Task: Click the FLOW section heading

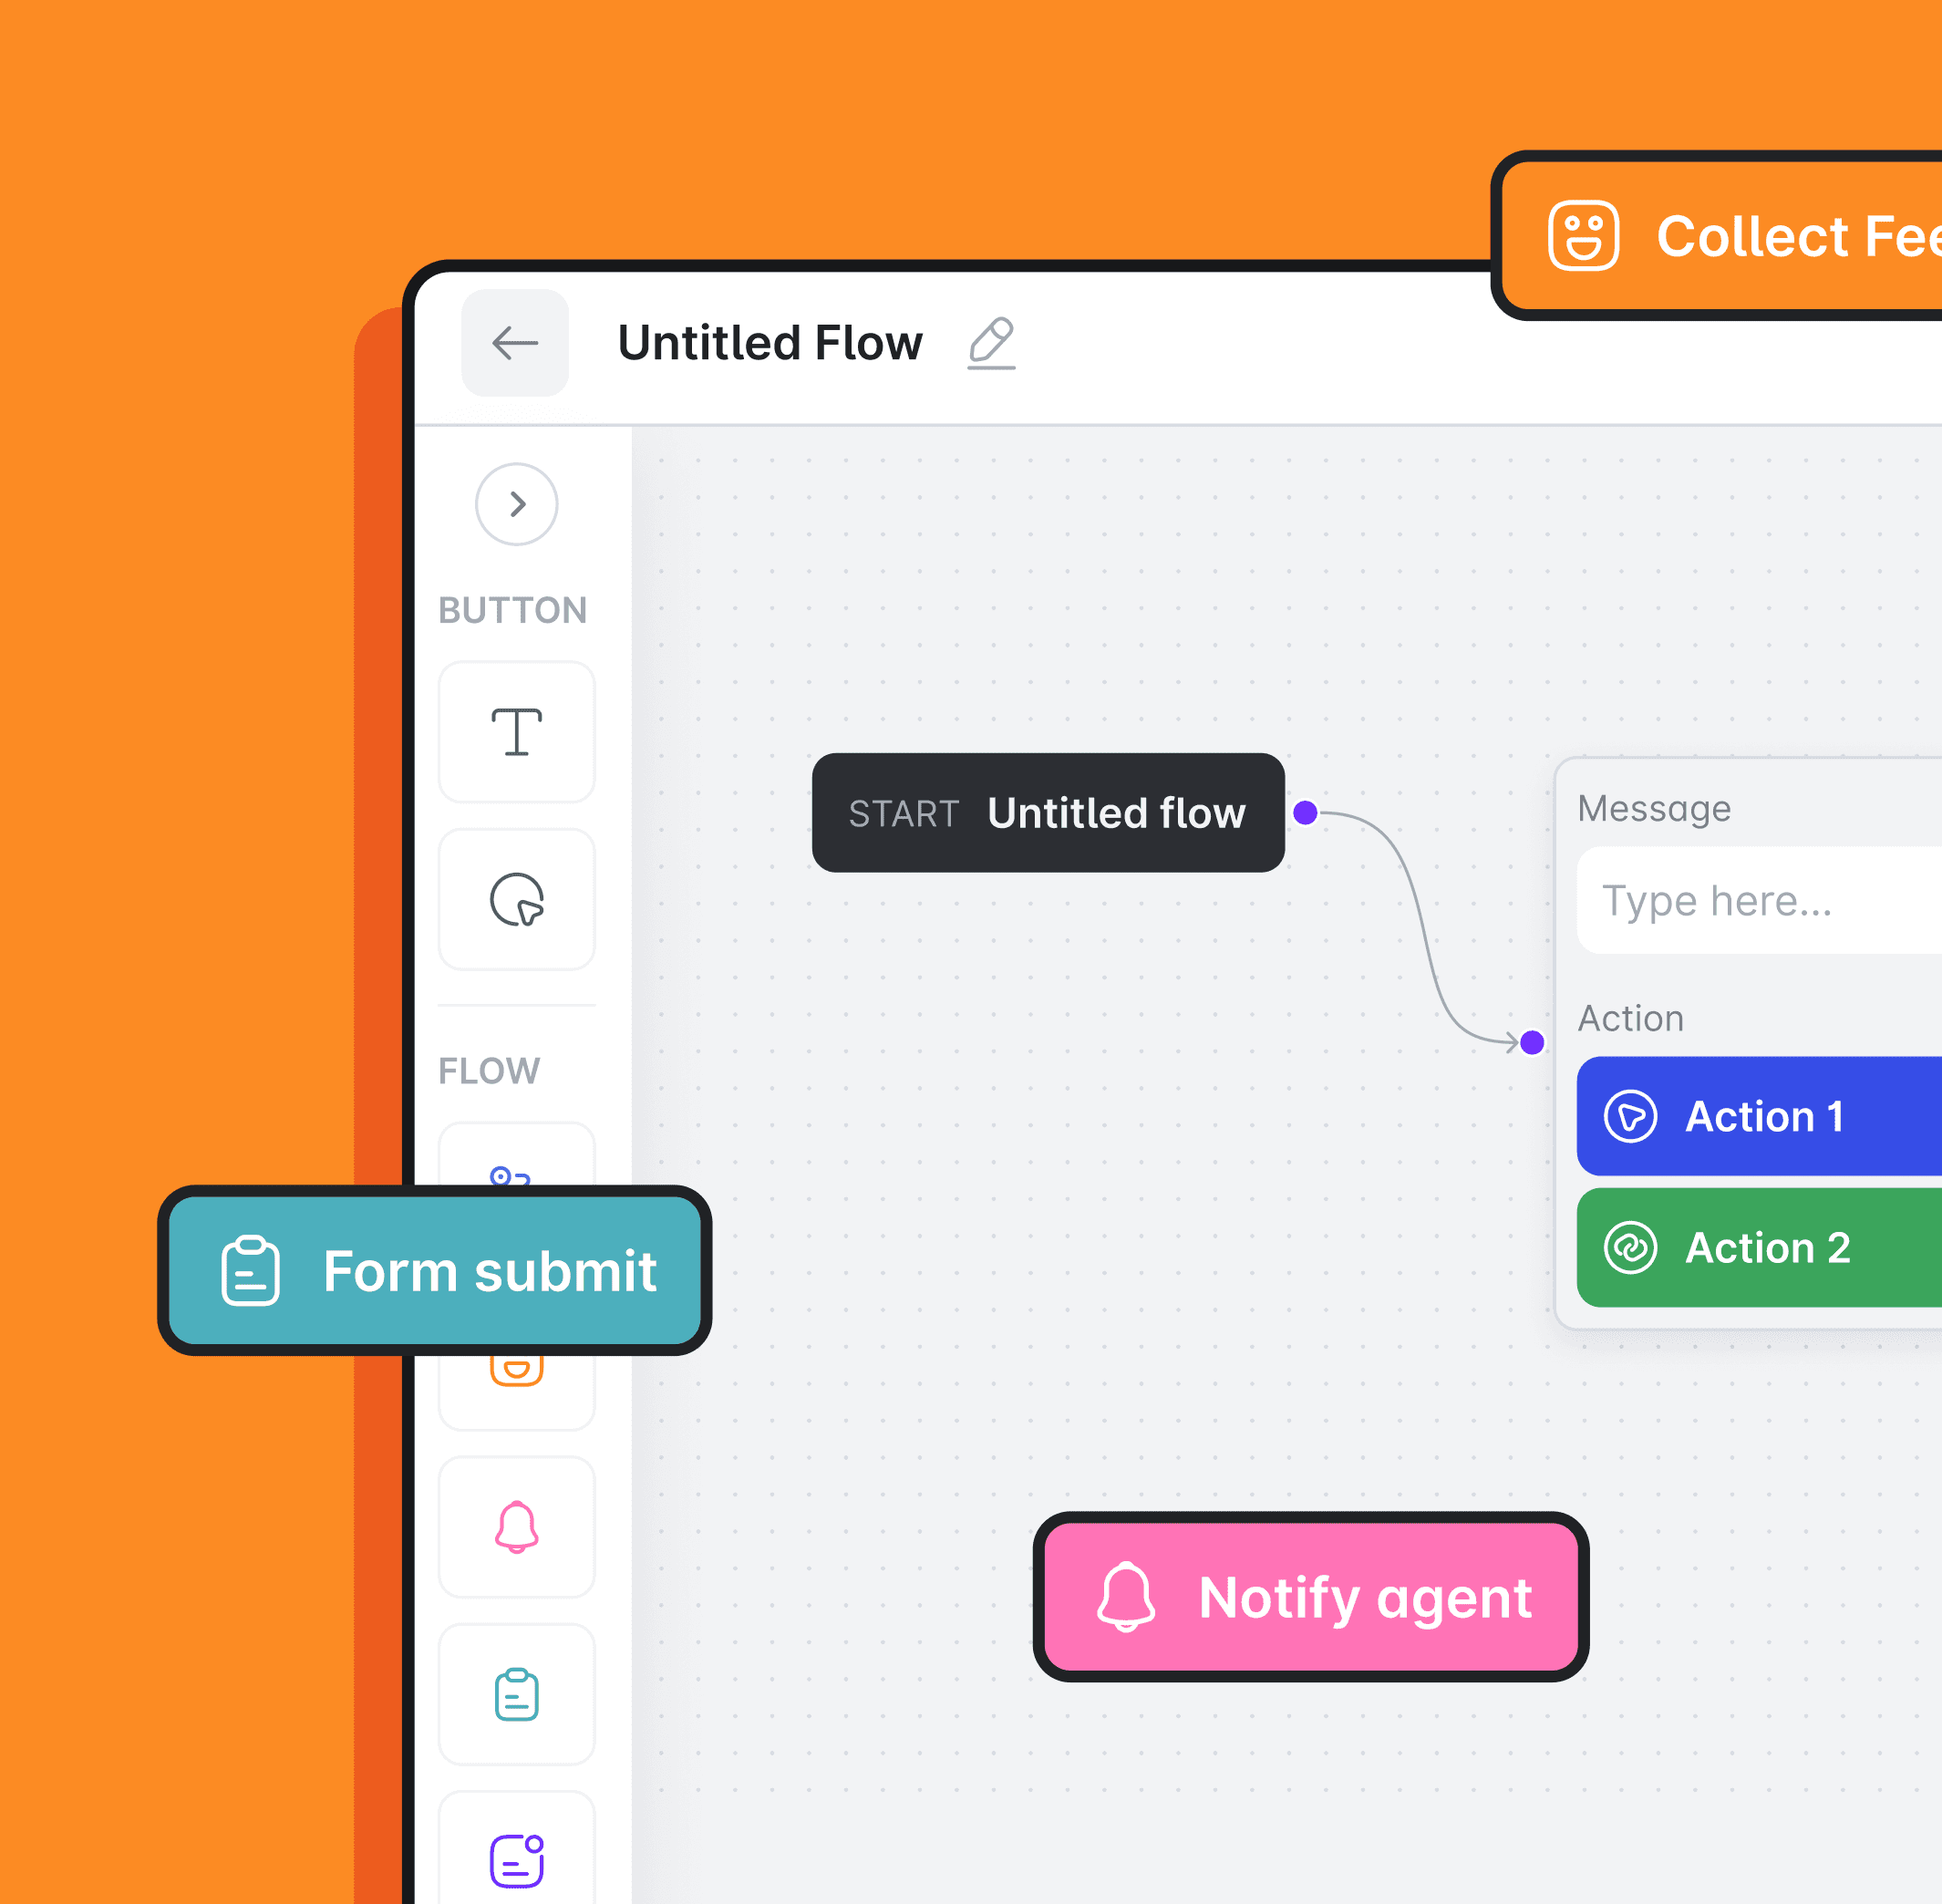Action: coord(489,1071)
